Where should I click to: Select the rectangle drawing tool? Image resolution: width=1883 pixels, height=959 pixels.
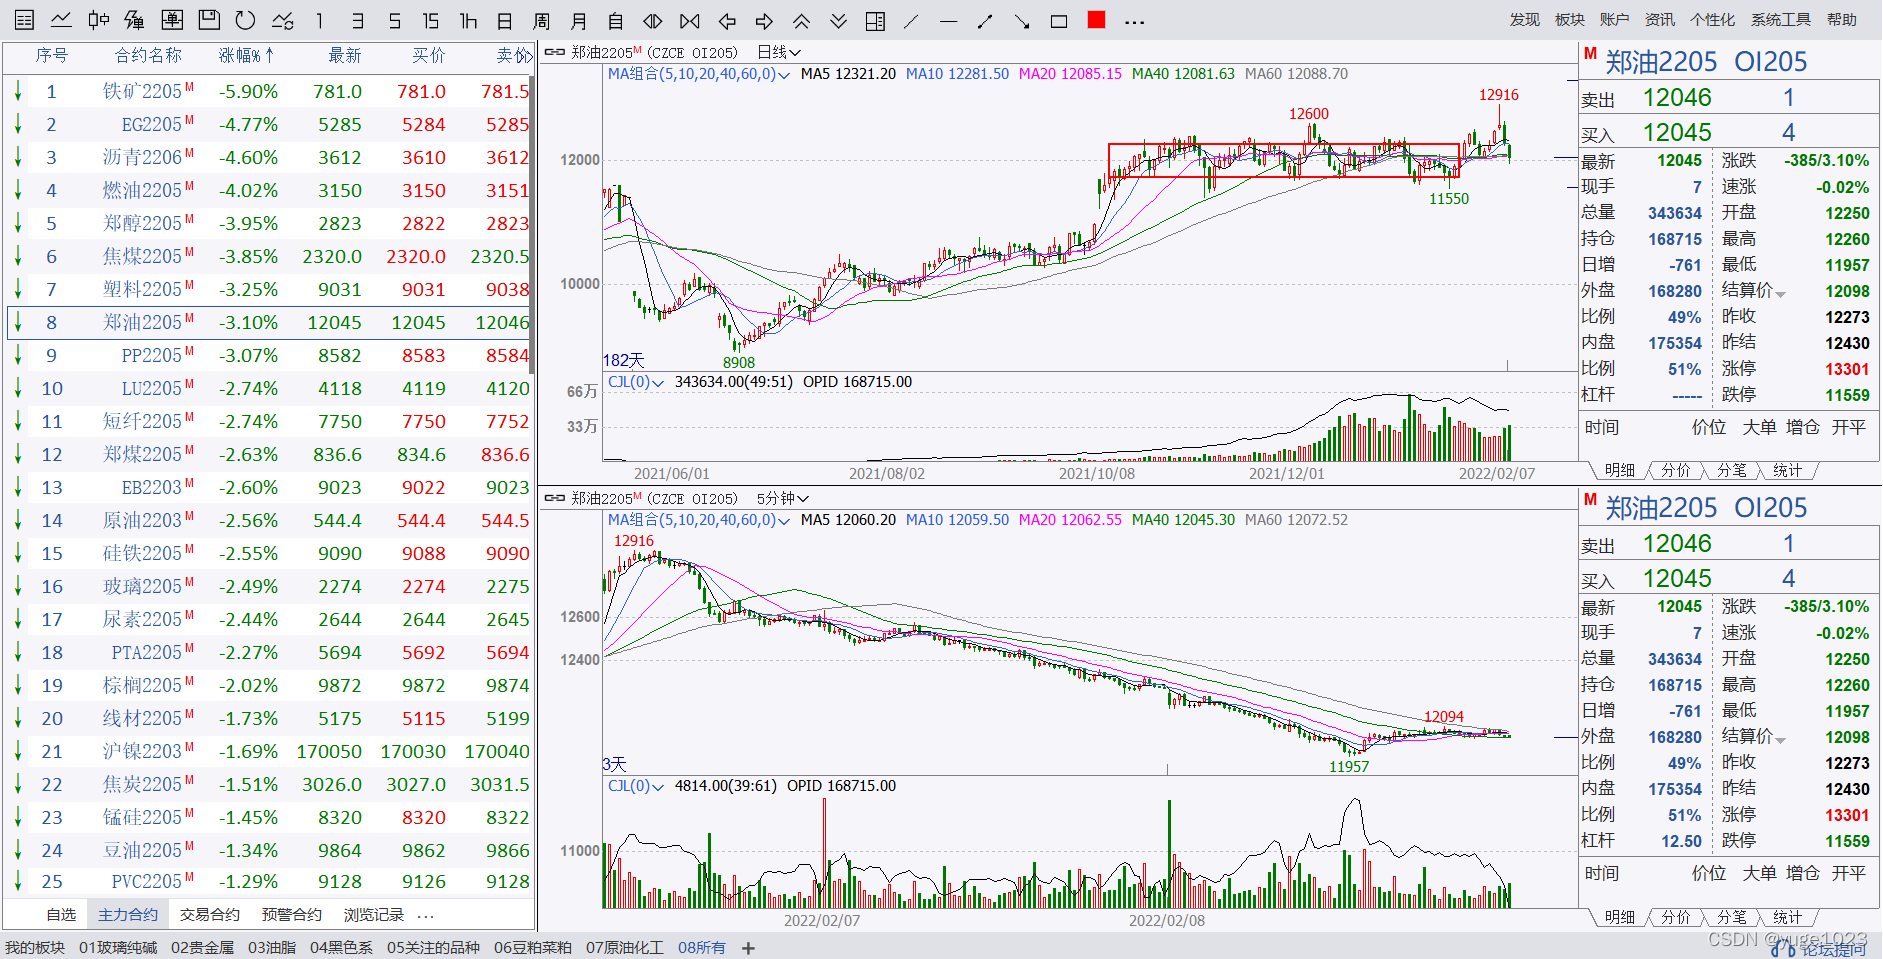1059,20
